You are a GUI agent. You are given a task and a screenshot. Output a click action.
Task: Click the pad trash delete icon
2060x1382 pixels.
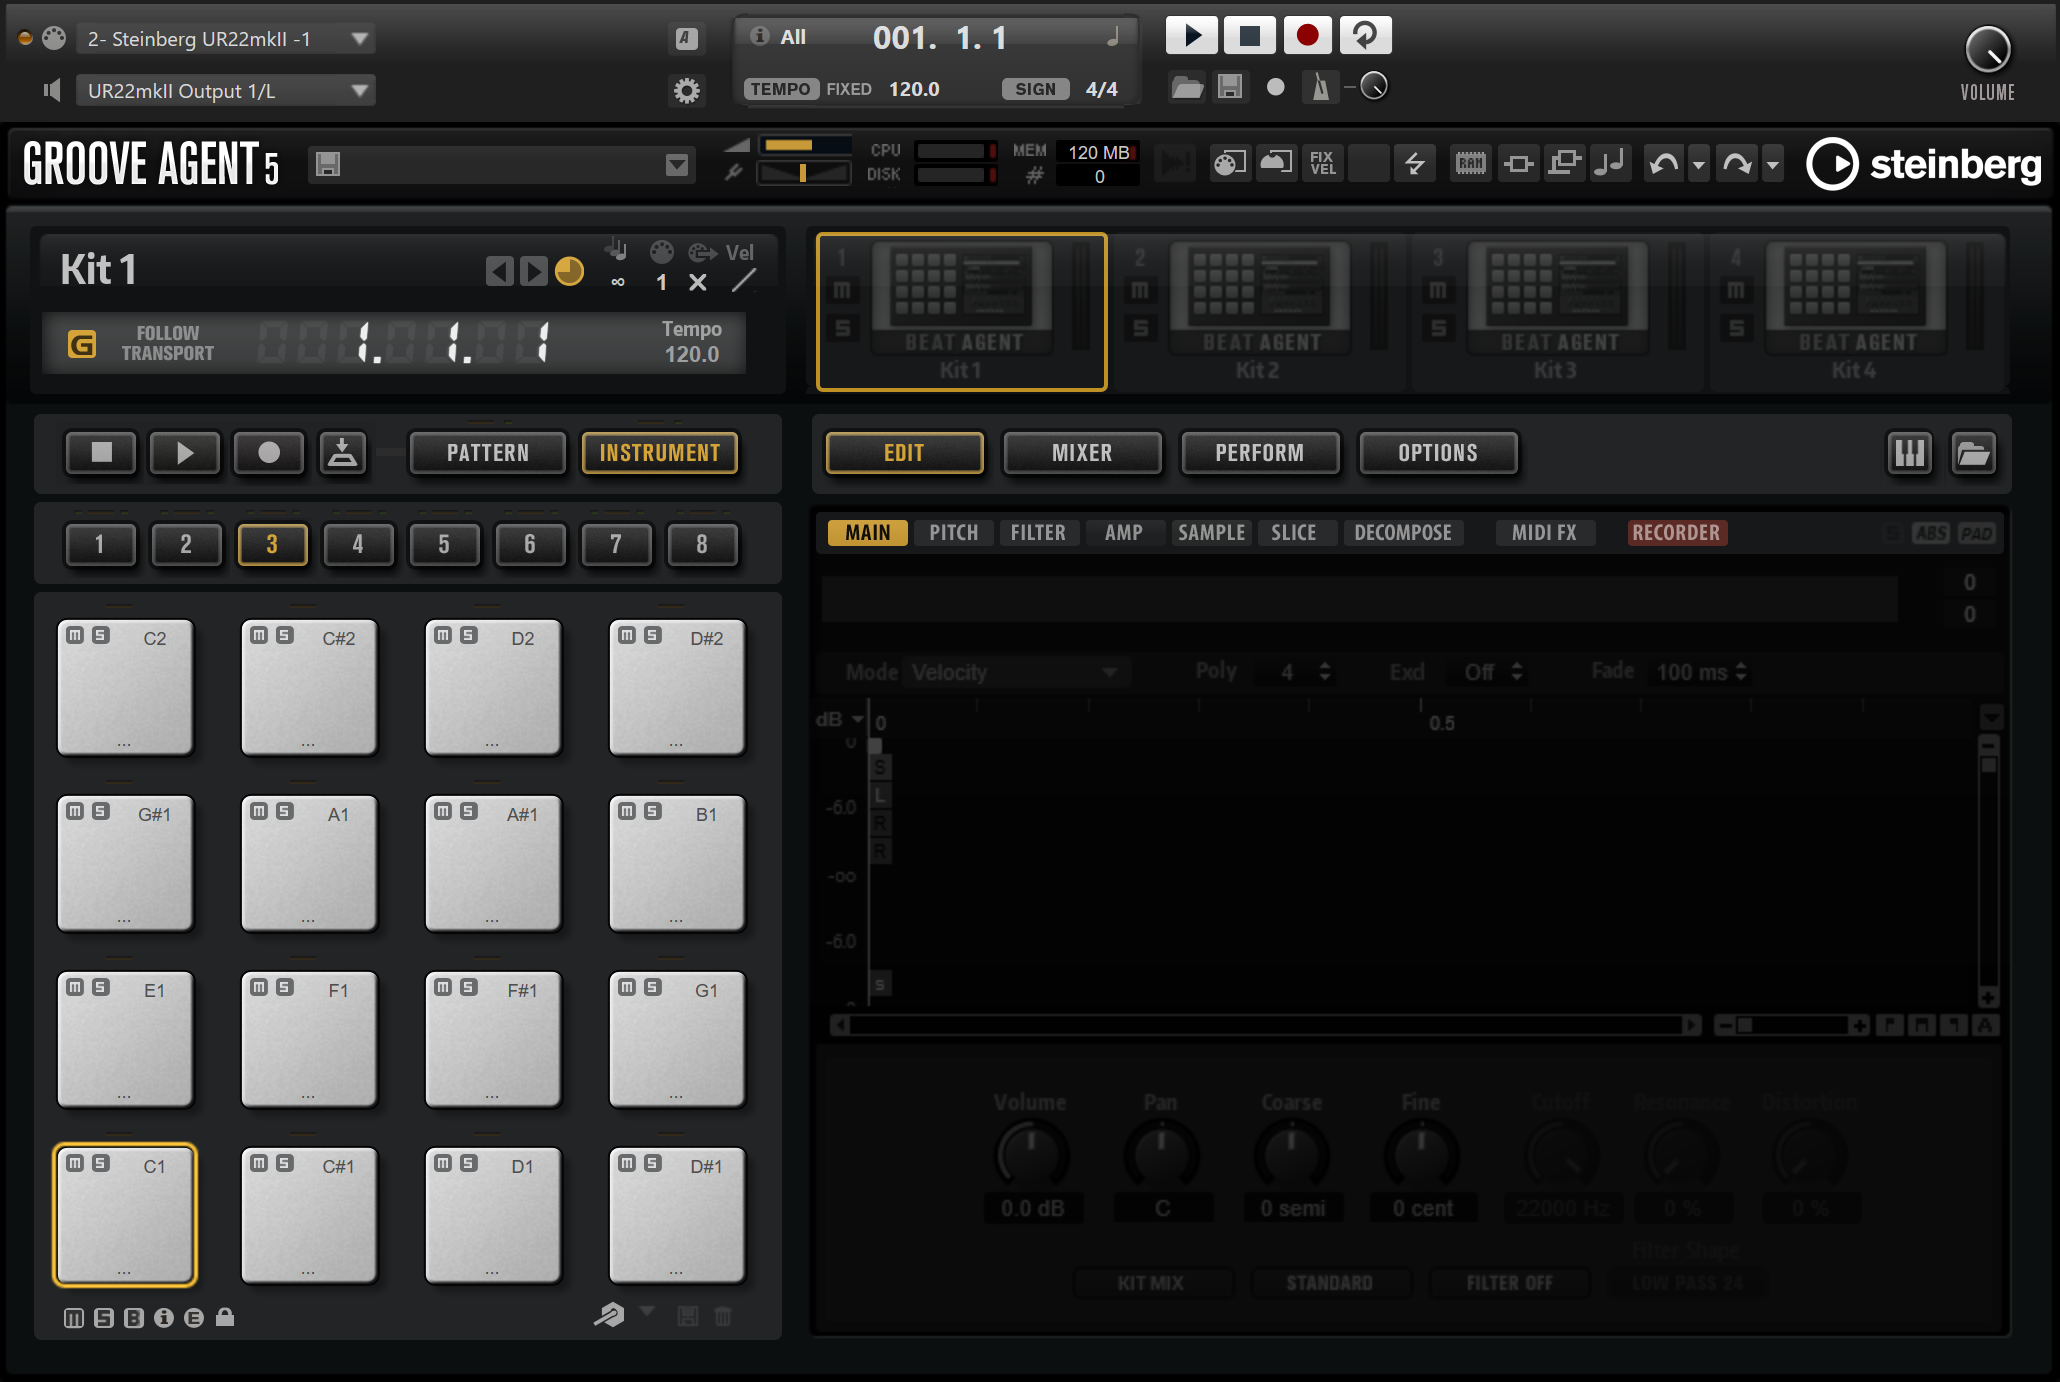click(x=723, y=1316)
